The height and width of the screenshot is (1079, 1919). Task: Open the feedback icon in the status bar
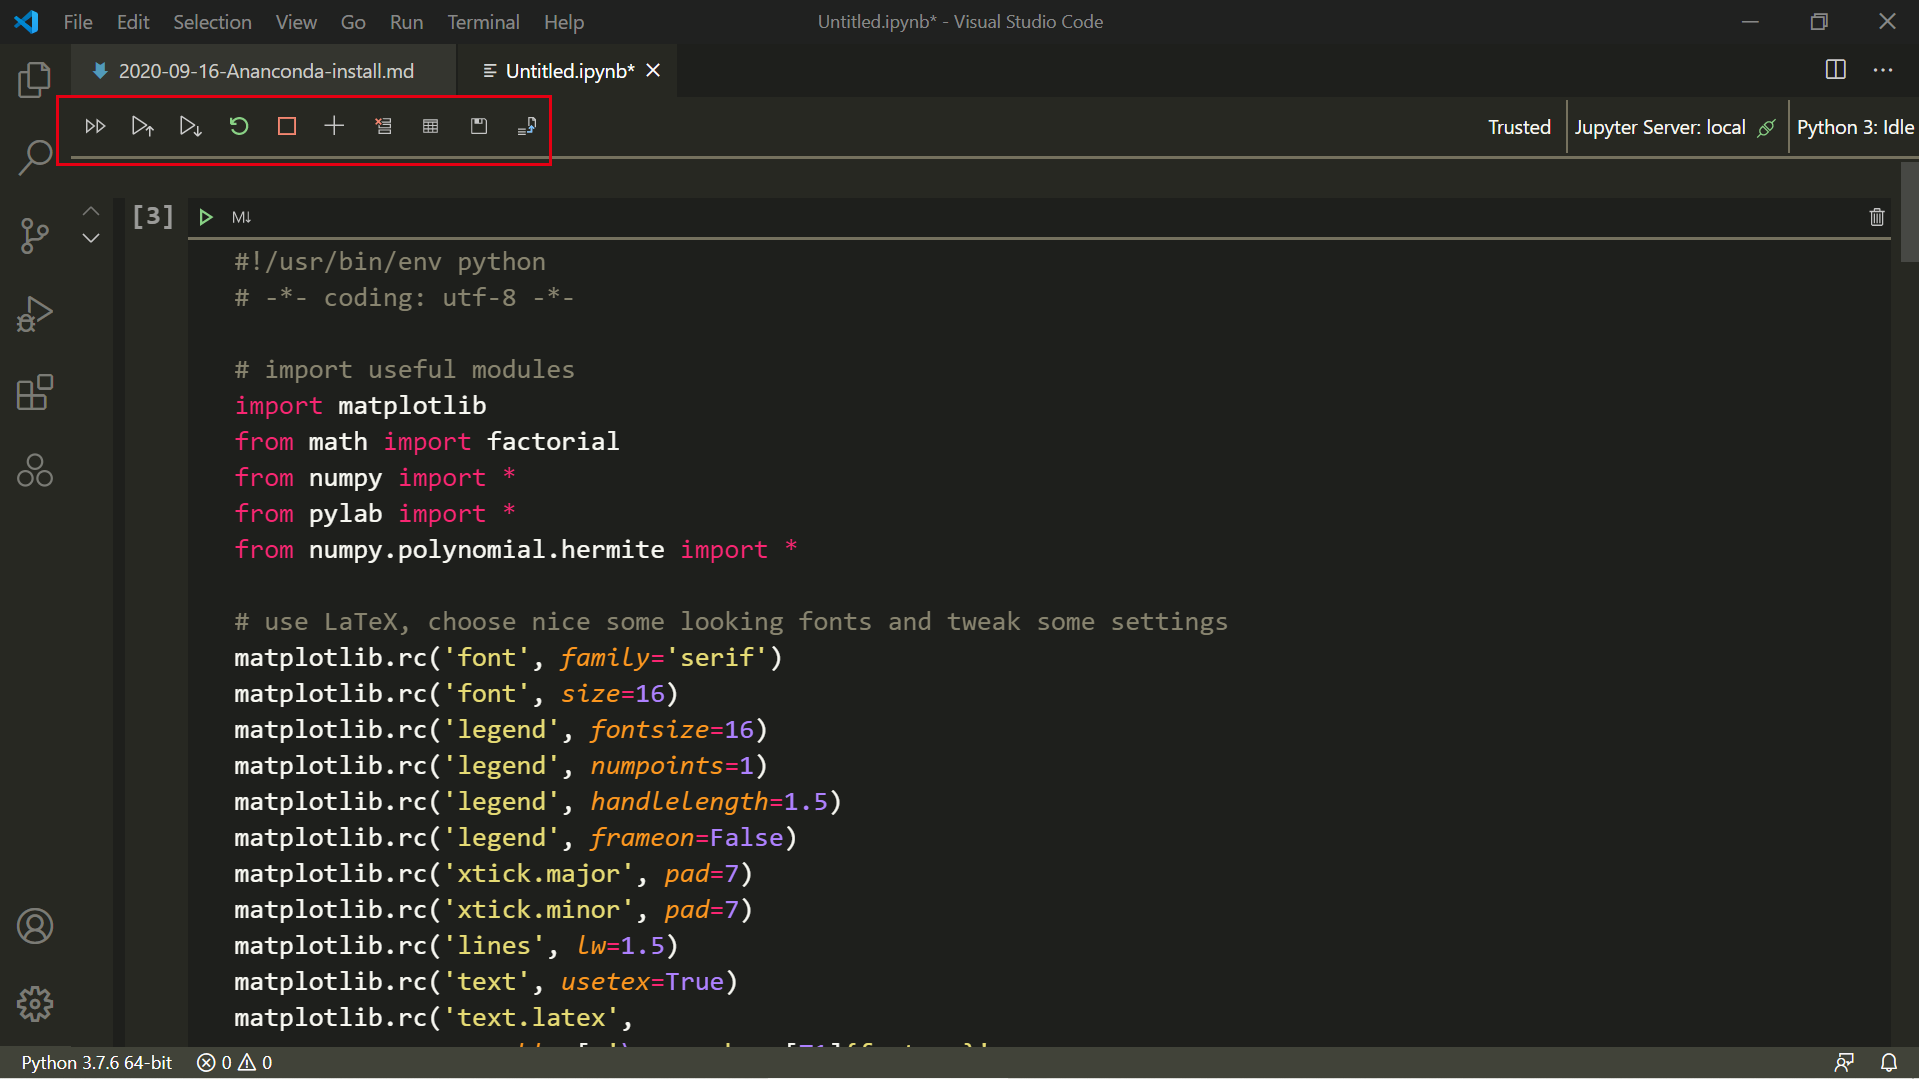click(x=1844, y=1062)
